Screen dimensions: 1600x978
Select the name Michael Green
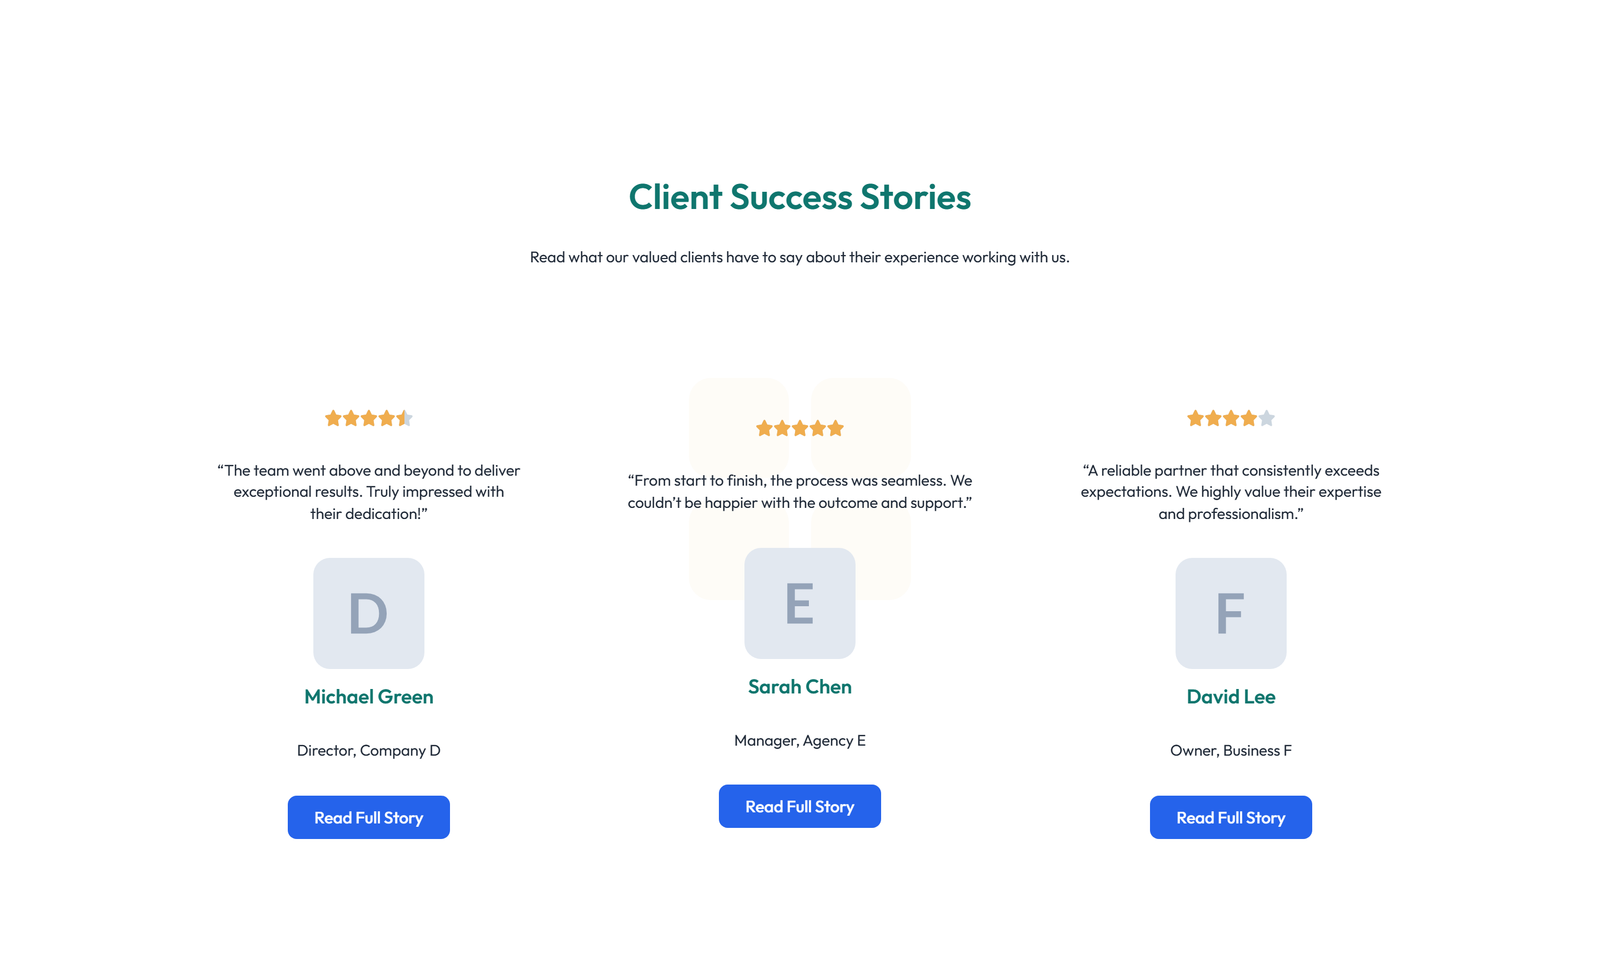368,696
